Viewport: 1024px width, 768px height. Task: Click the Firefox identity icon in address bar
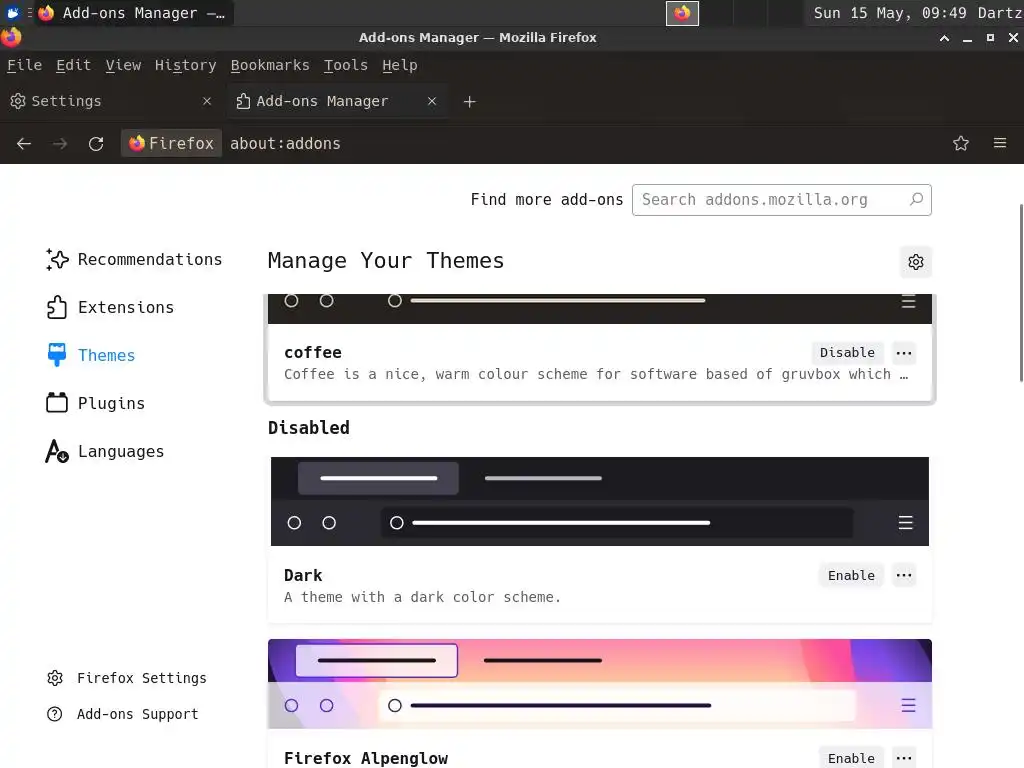[171, 143]
